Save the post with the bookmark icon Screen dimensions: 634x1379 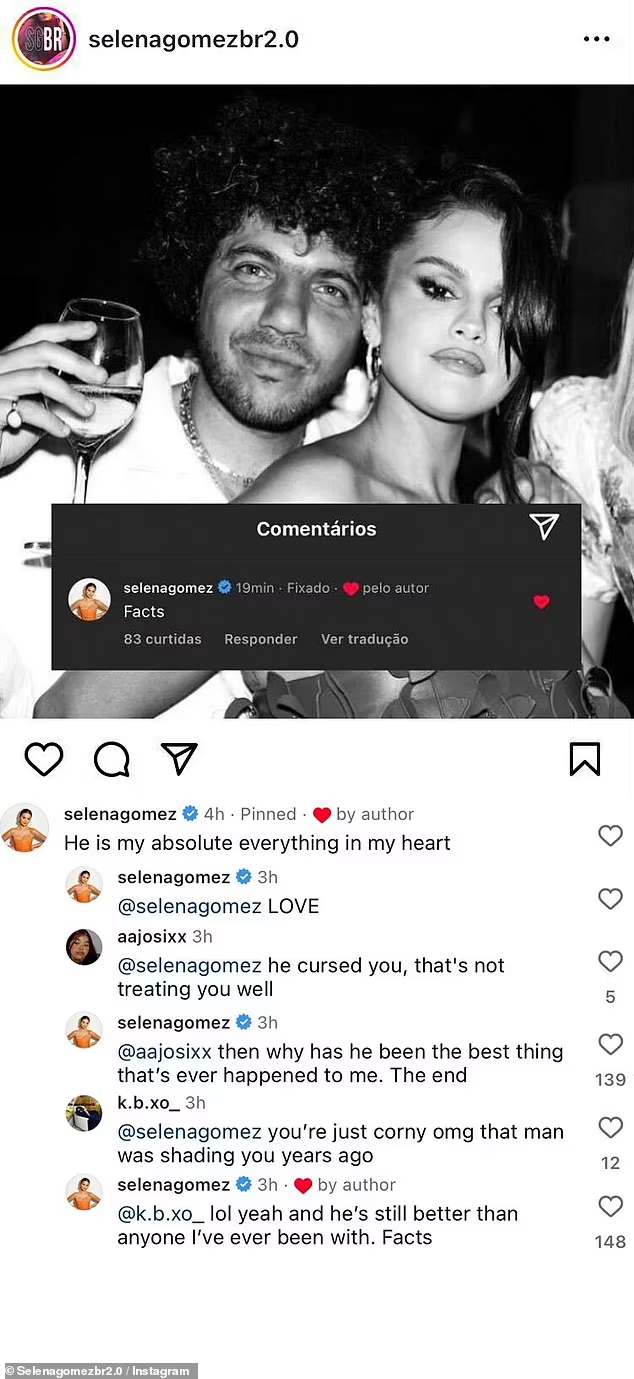tap(586, 759)
